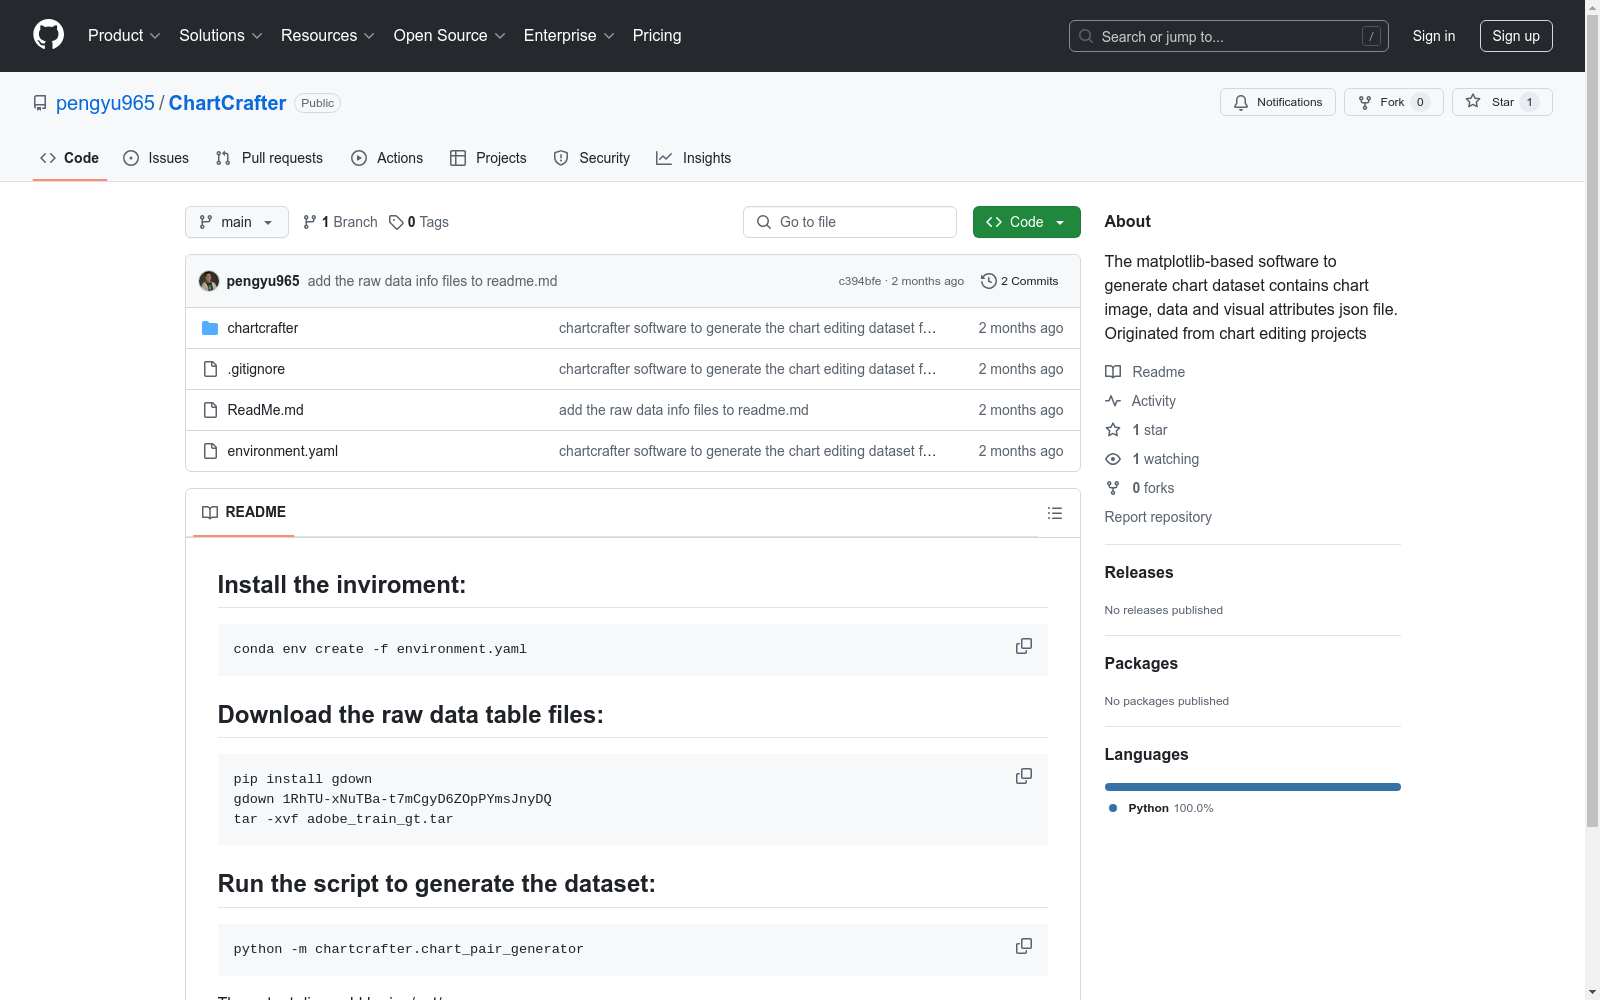Switch to the Issues tab
Screen dimensions: 1600x1000
pyautogui.click(x=156, y=158)
